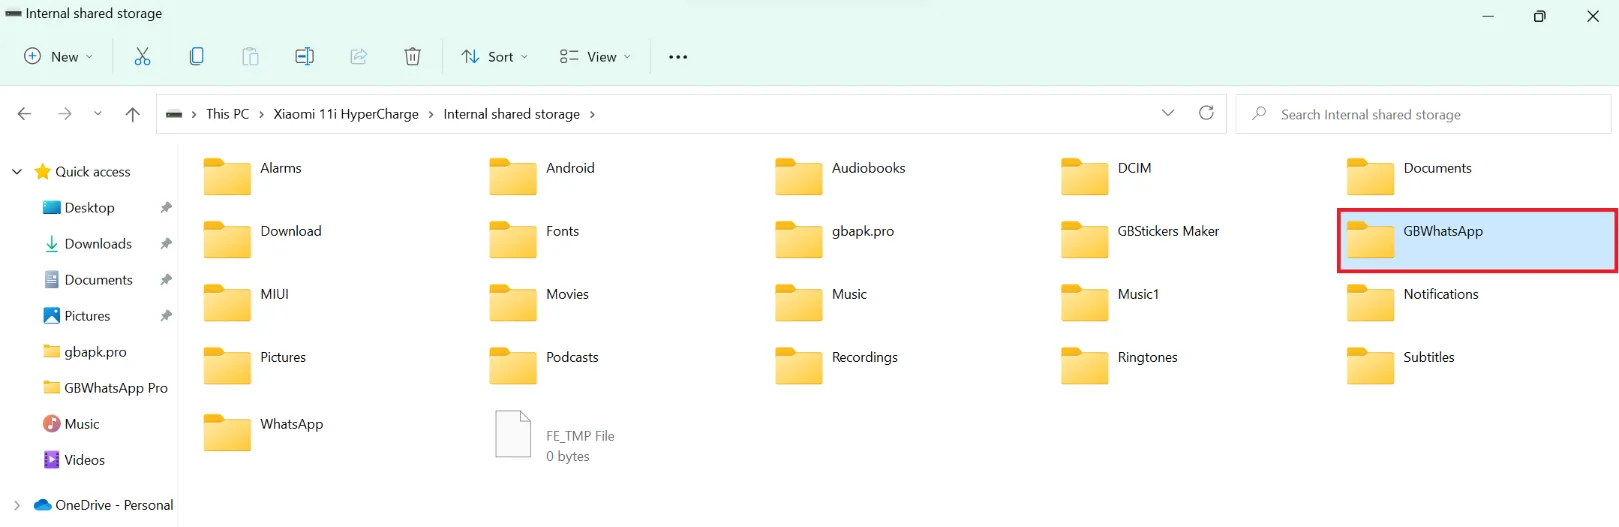Click This PC in the breadcrumb
The image size is (1619, 527).
227,114
